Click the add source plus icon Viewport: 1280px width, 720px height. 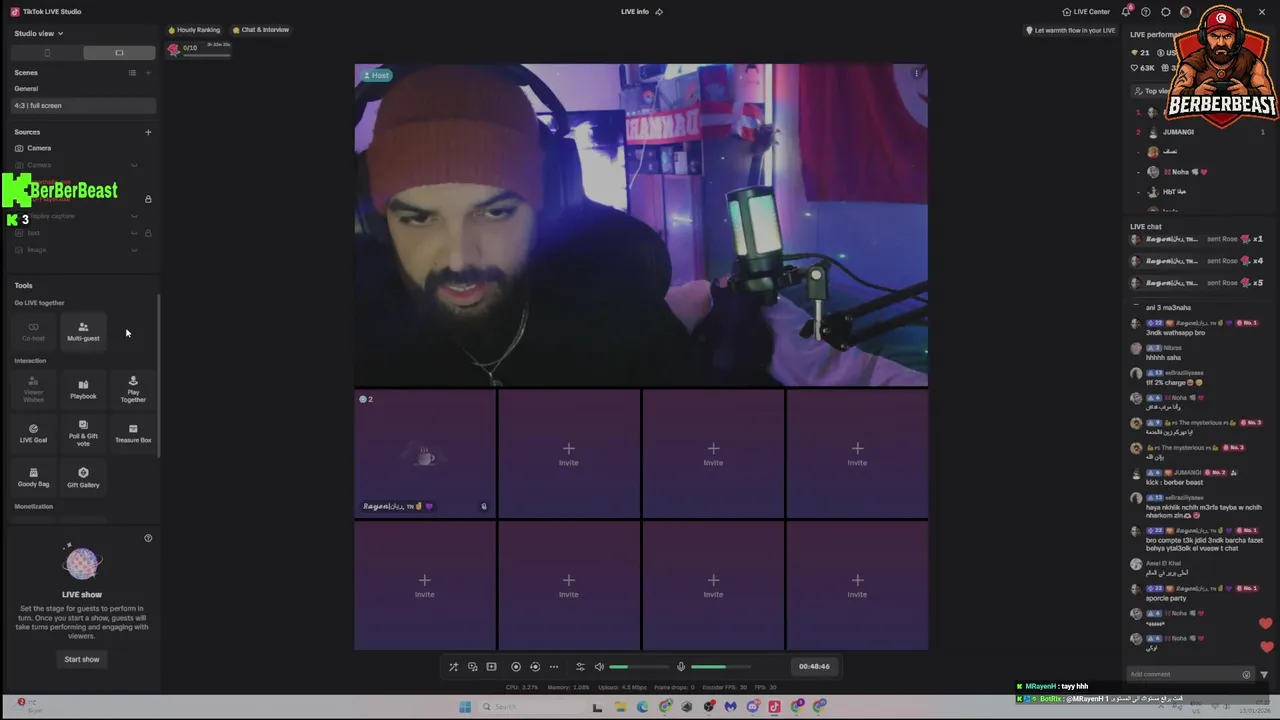pyautogui.click(x=148, y=132)
